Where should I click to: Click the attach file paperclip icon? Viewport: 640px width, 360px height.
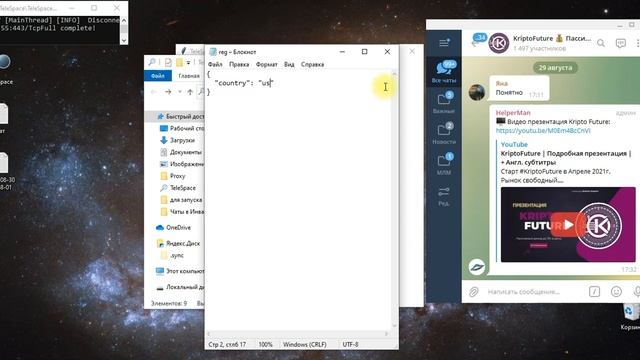point(473,291)
